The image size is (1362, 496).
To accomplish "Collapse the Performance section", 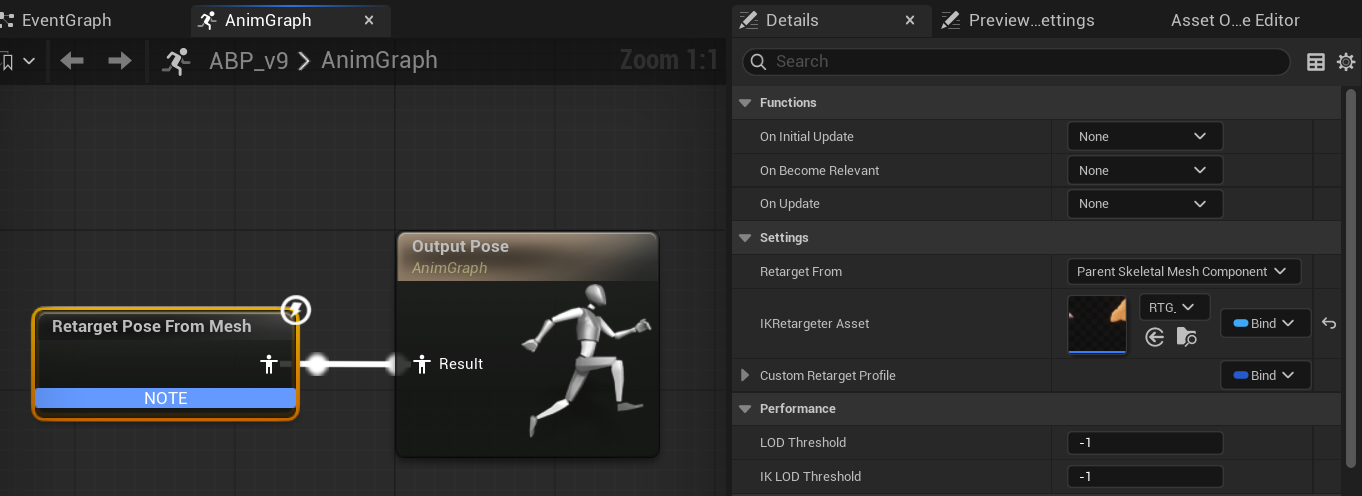I will point(744,409).
